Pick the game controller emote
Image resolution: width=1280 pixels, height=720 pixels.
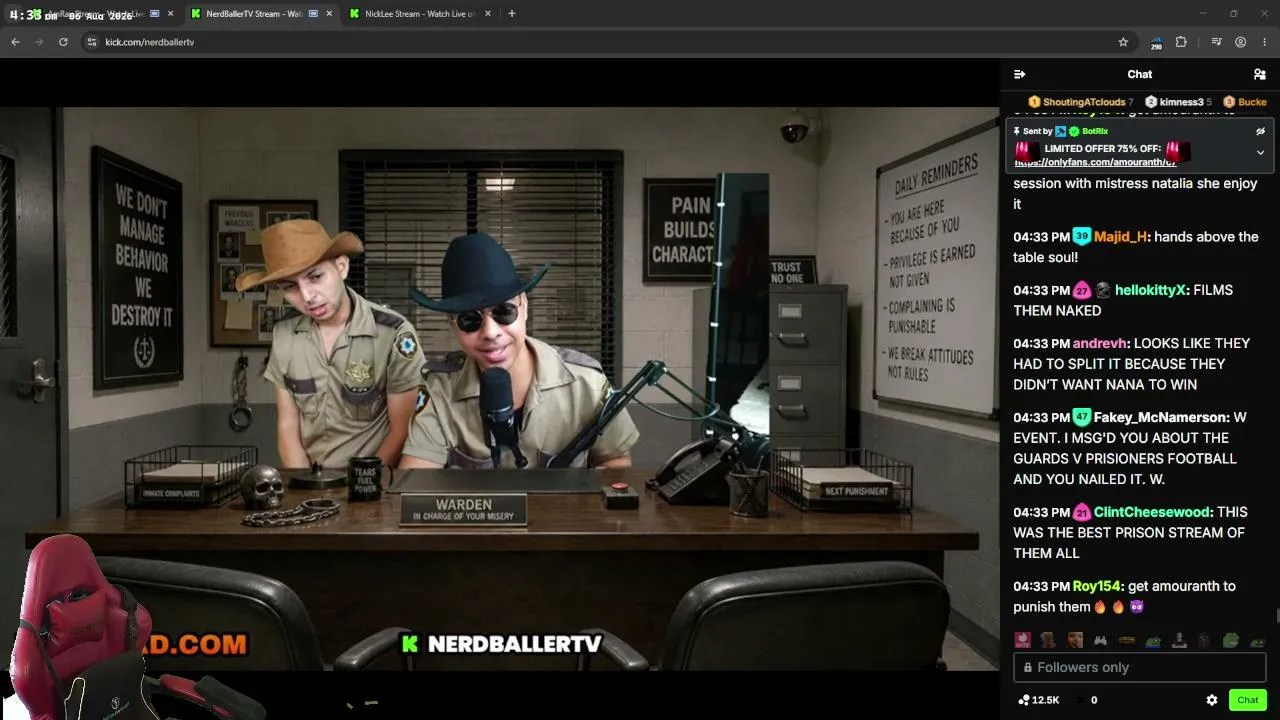[1100, 640]
